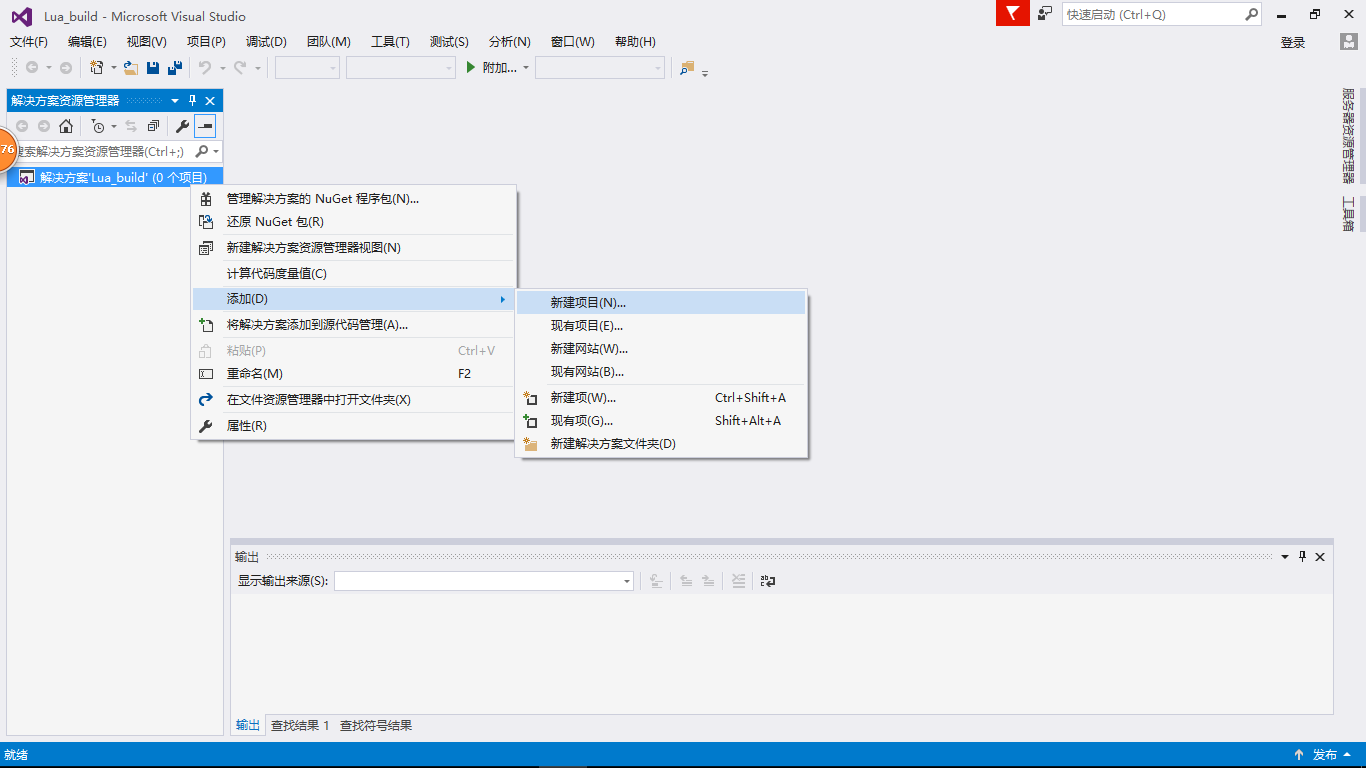
Task: Click the green Start debugging arrow
Action: point(472,68)
